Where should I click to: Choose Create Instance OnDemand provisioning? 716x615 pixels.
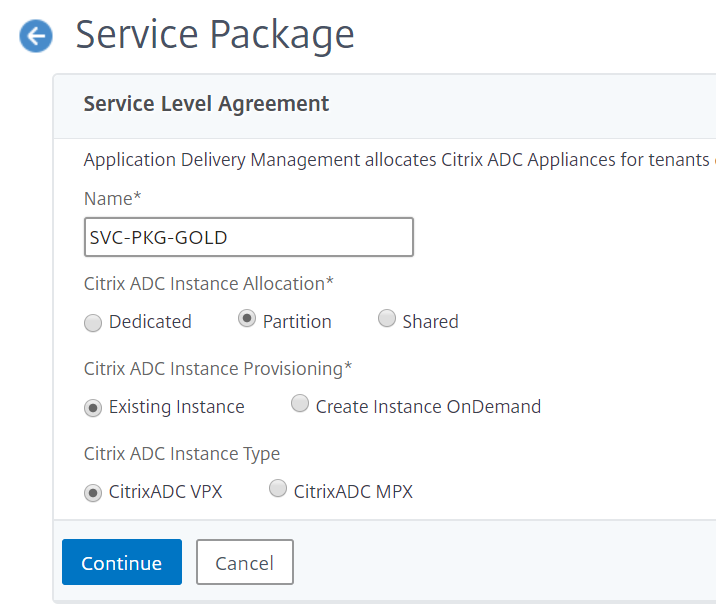(300, 404)
